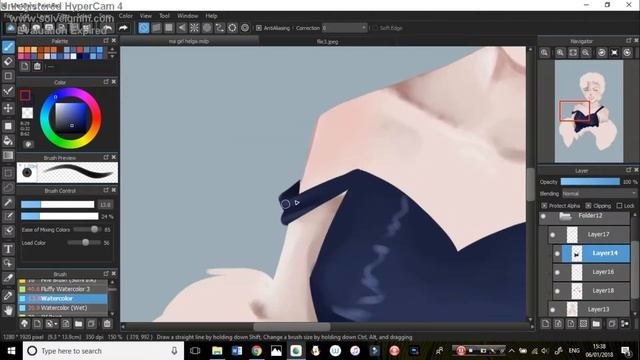Viewport: 640px width, 360px height.
Task: Add a new layer in Layer panel
Action: pyautogui.click(x=546, y=324)
